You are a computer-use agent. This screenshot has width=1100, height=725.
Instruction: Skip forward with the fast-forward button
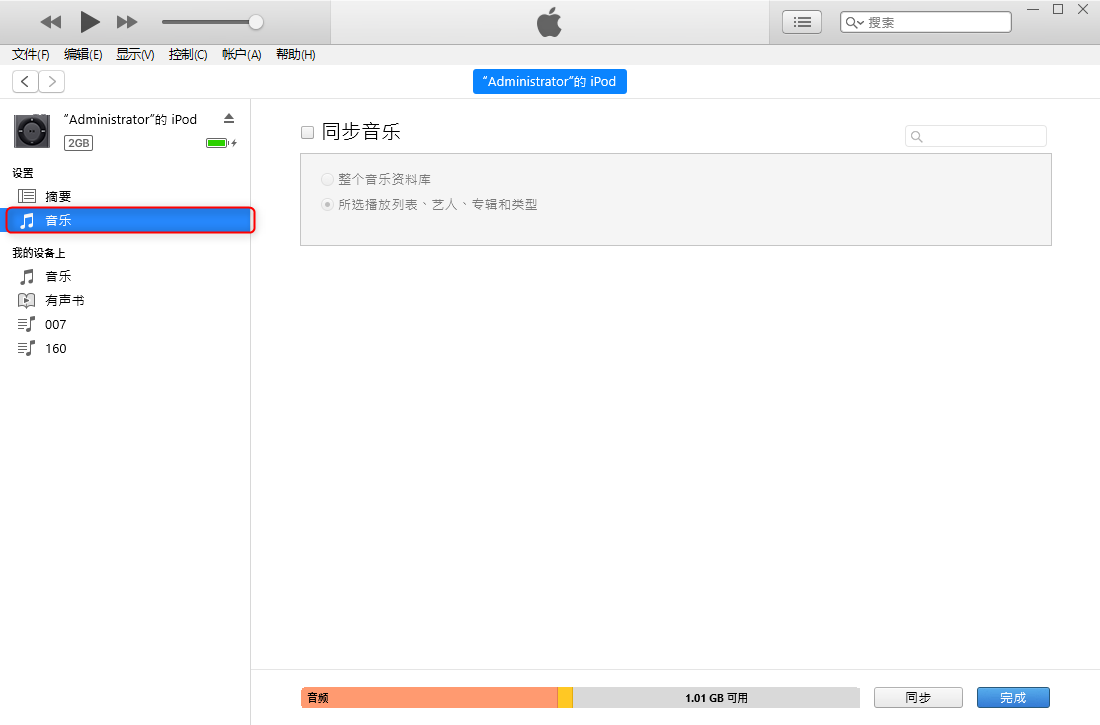pos(127,22)
